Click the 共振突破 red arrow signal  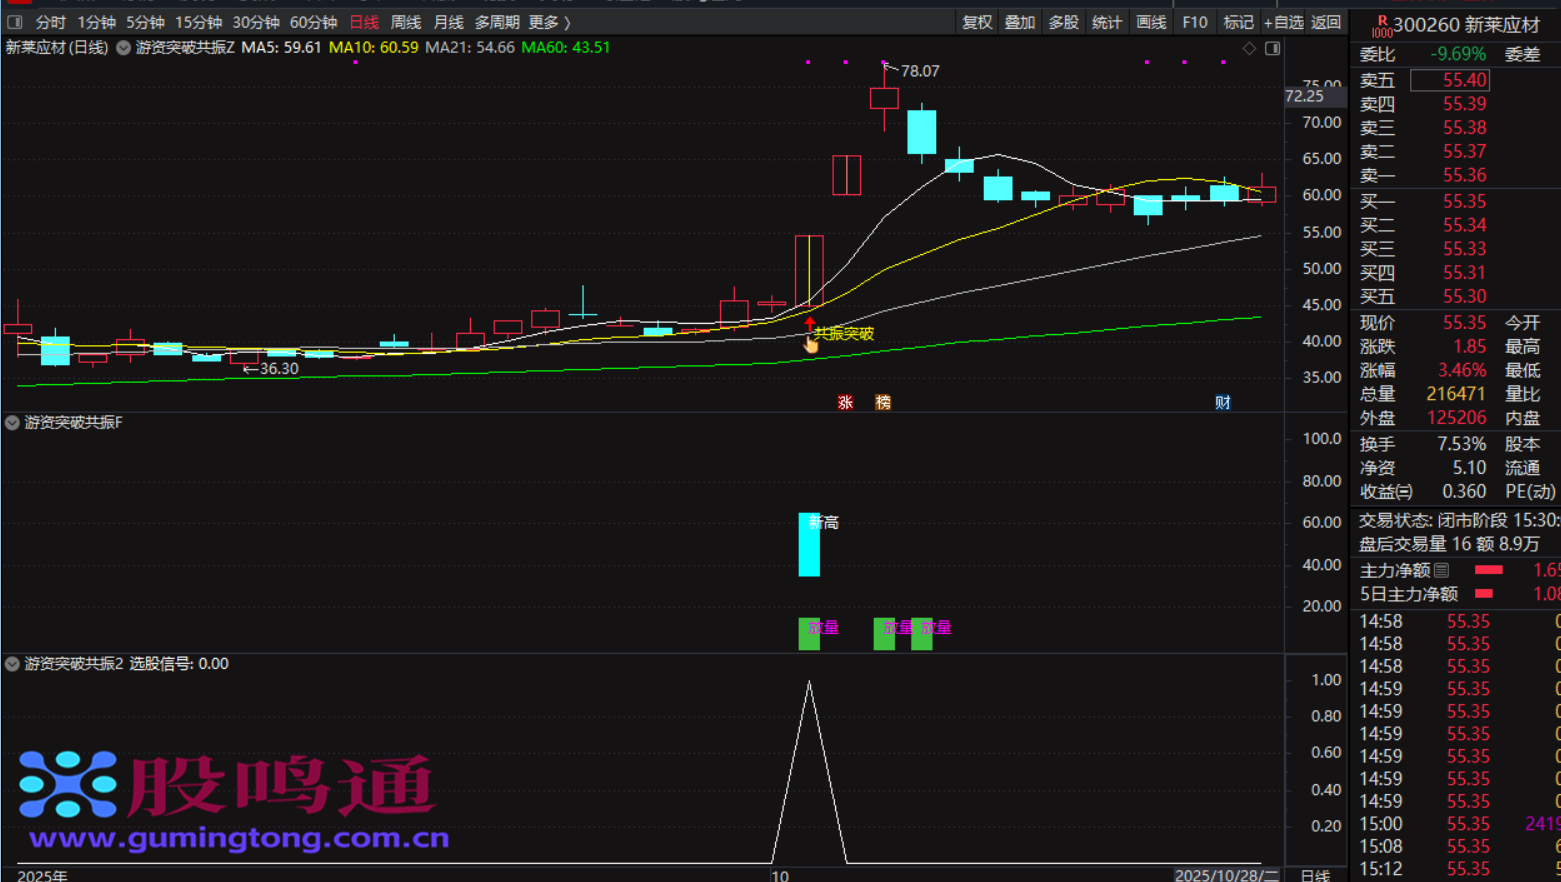pyautogui.click(x=809, y=324)
